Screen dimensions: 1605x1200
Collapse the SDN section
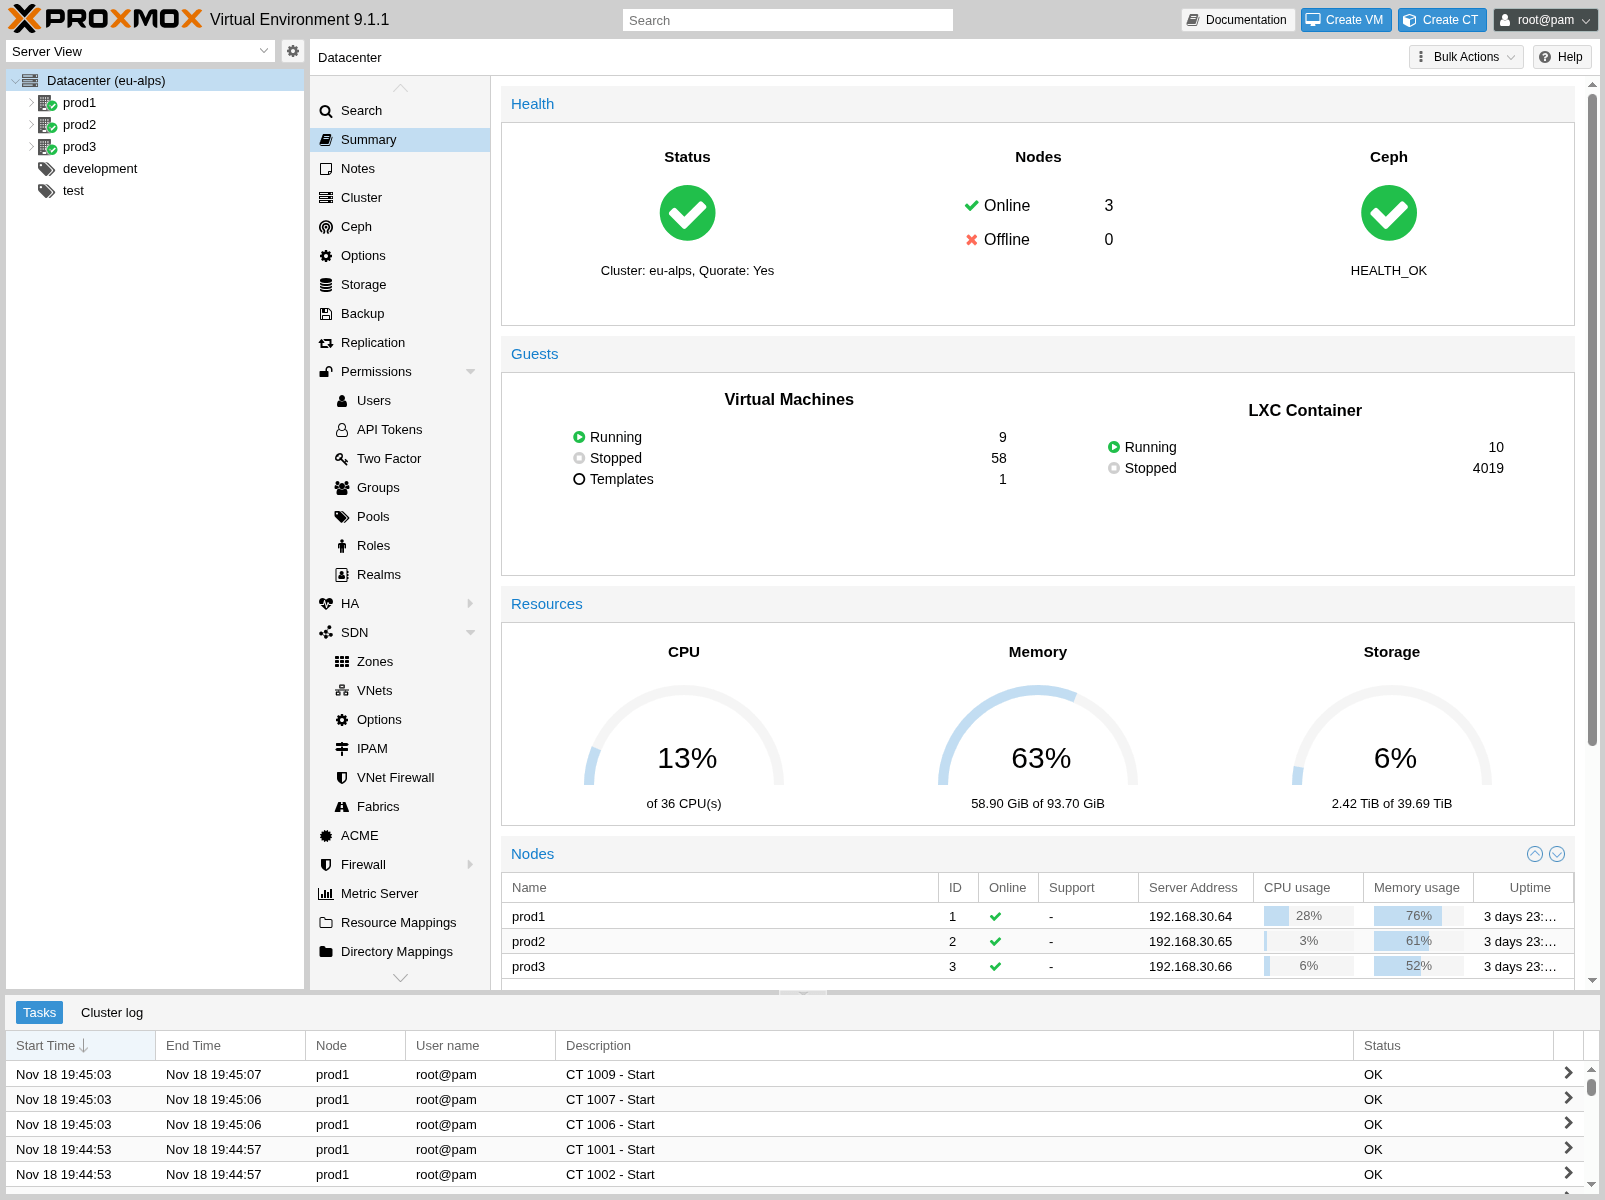tap(469, 632)
